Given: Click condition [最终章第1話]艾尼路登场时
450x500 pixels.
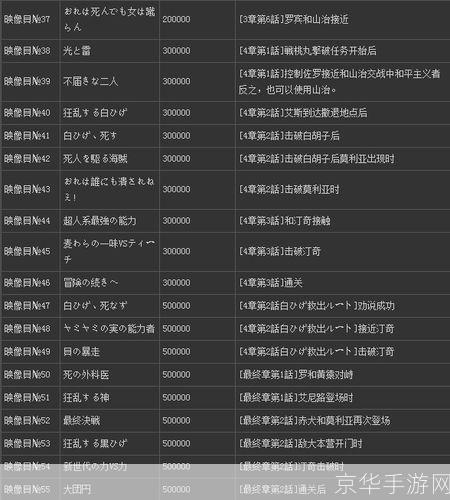Looking at the screenshot, I should (296, 398).
